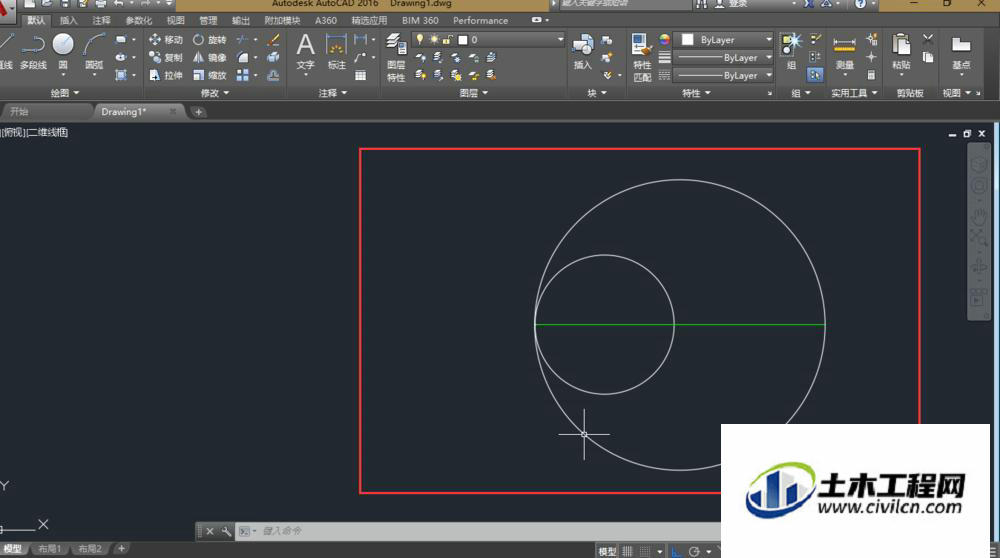The width and height of the screenshot is (1000, 558).
Task: Click Match Properties (特性匹配) icon
Action: point(642,57)
